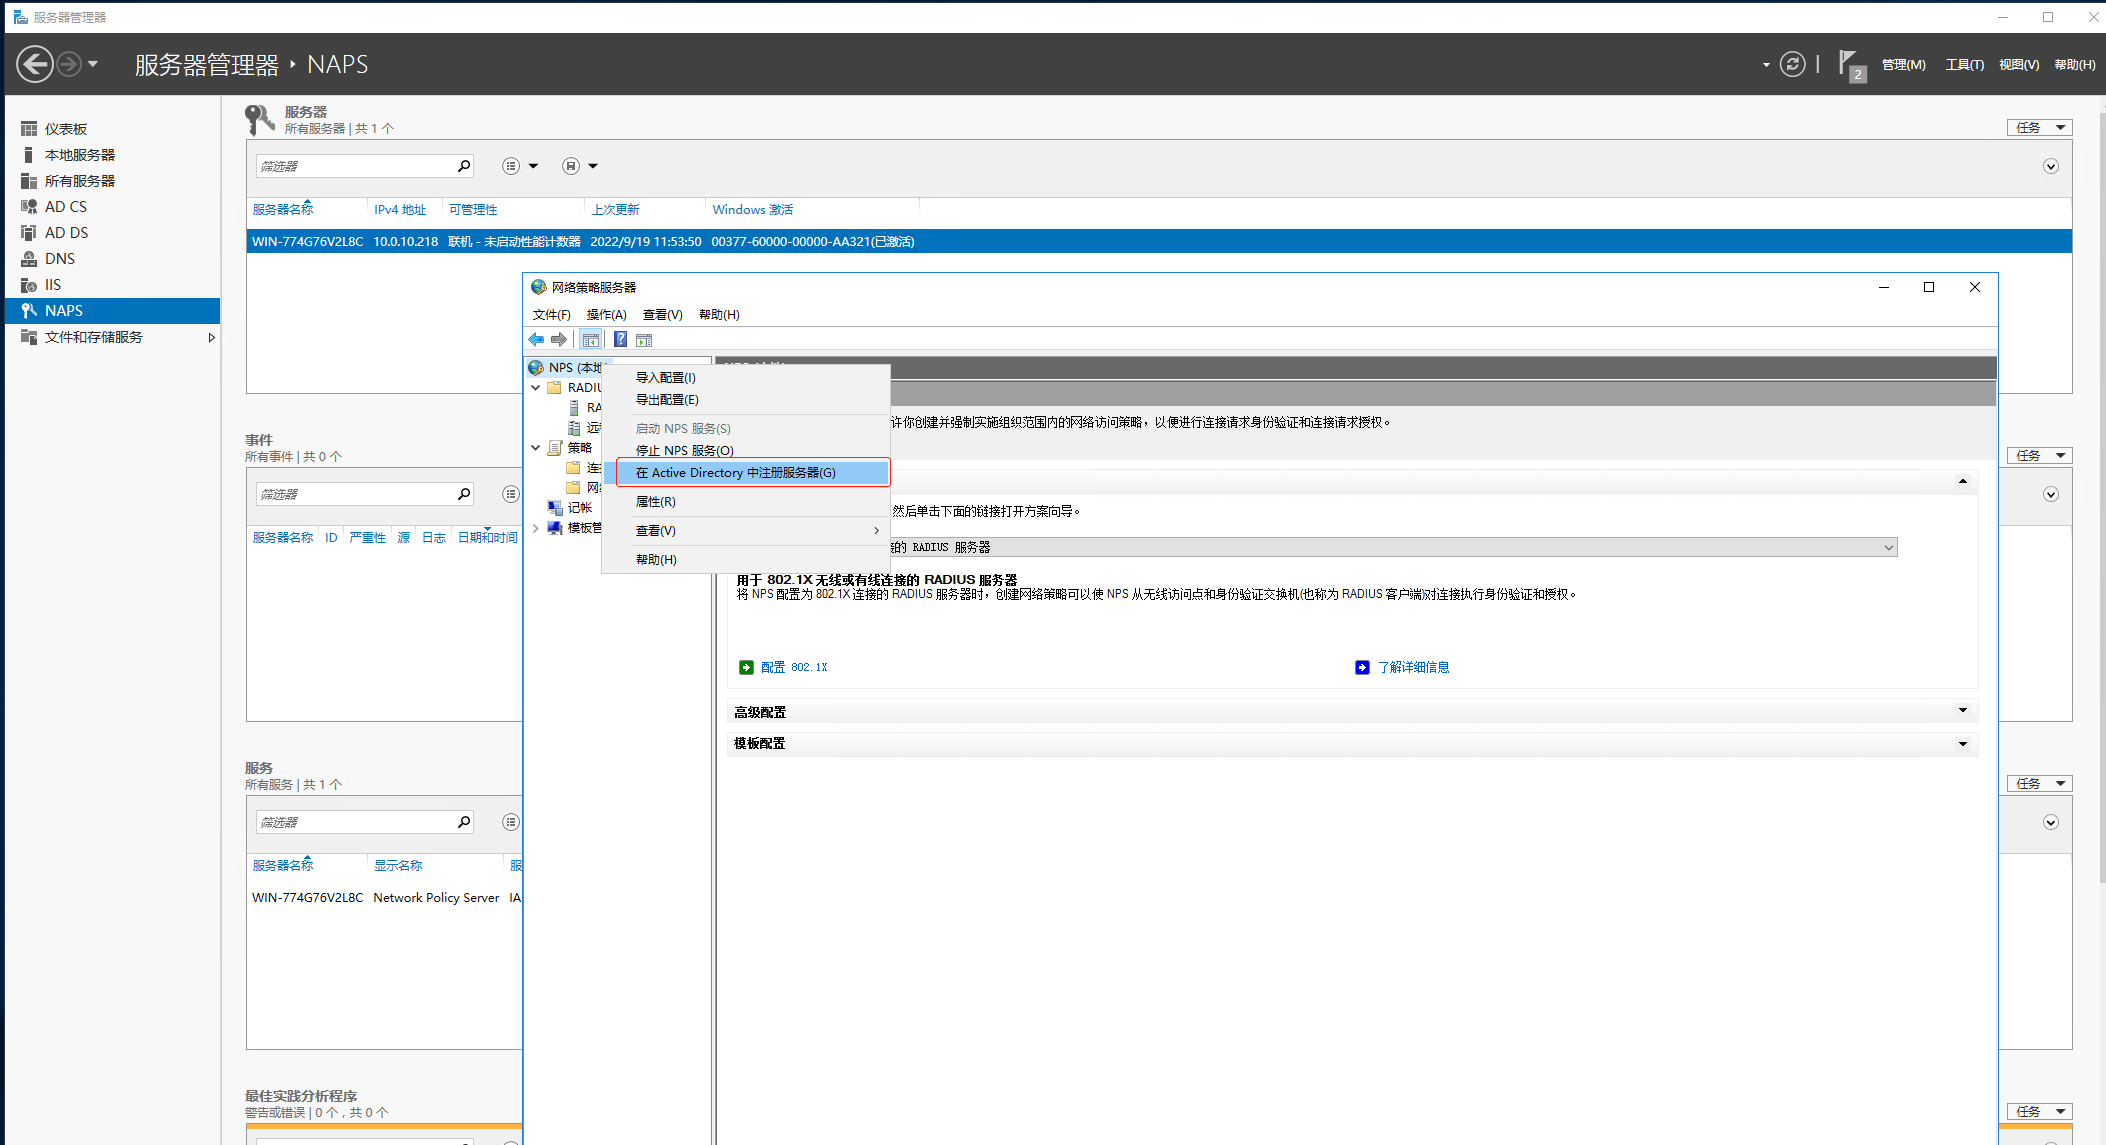Click Server Manager forward navigation arrow
This screenshot has width=2106, height=1145.
tap(69, 64)
